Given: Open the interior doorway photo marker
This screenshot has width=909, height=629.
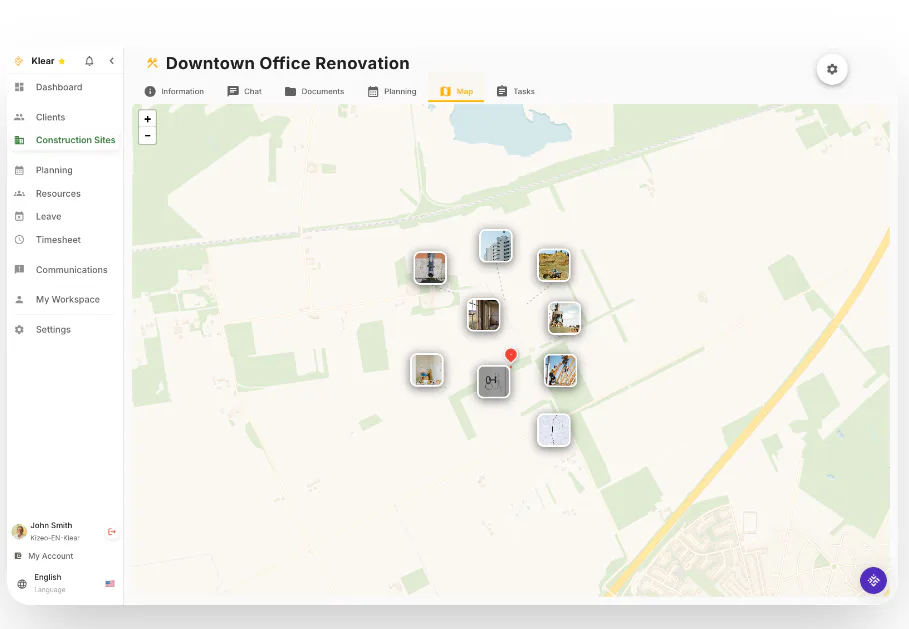Looking at the screenshot, I should [x=483, y=315].
